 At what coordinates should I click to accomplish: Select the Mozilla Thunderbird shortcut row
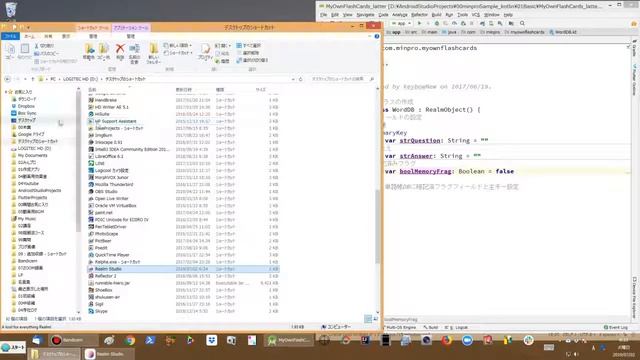(x=183, y=184)
